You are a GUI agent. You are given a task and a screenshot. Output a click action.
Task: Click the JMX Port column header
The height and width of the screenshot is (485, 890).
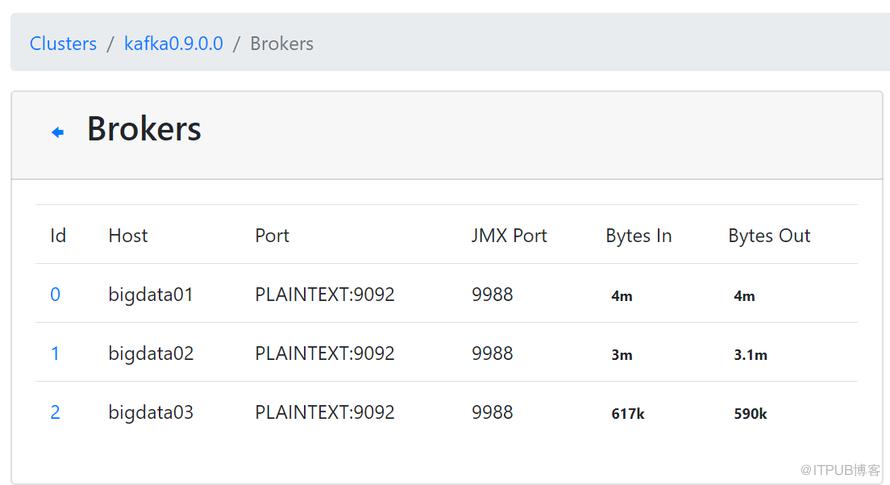509,235
